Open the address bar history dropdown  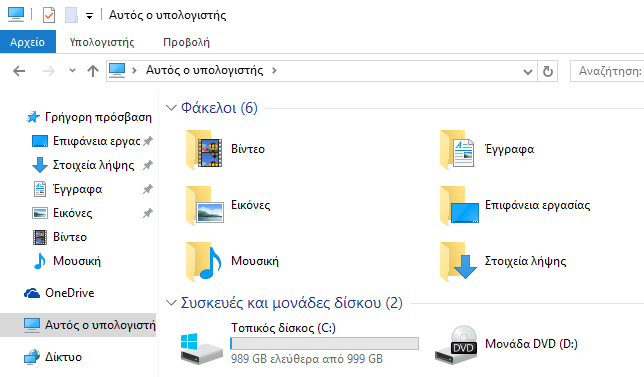point(528,72)
